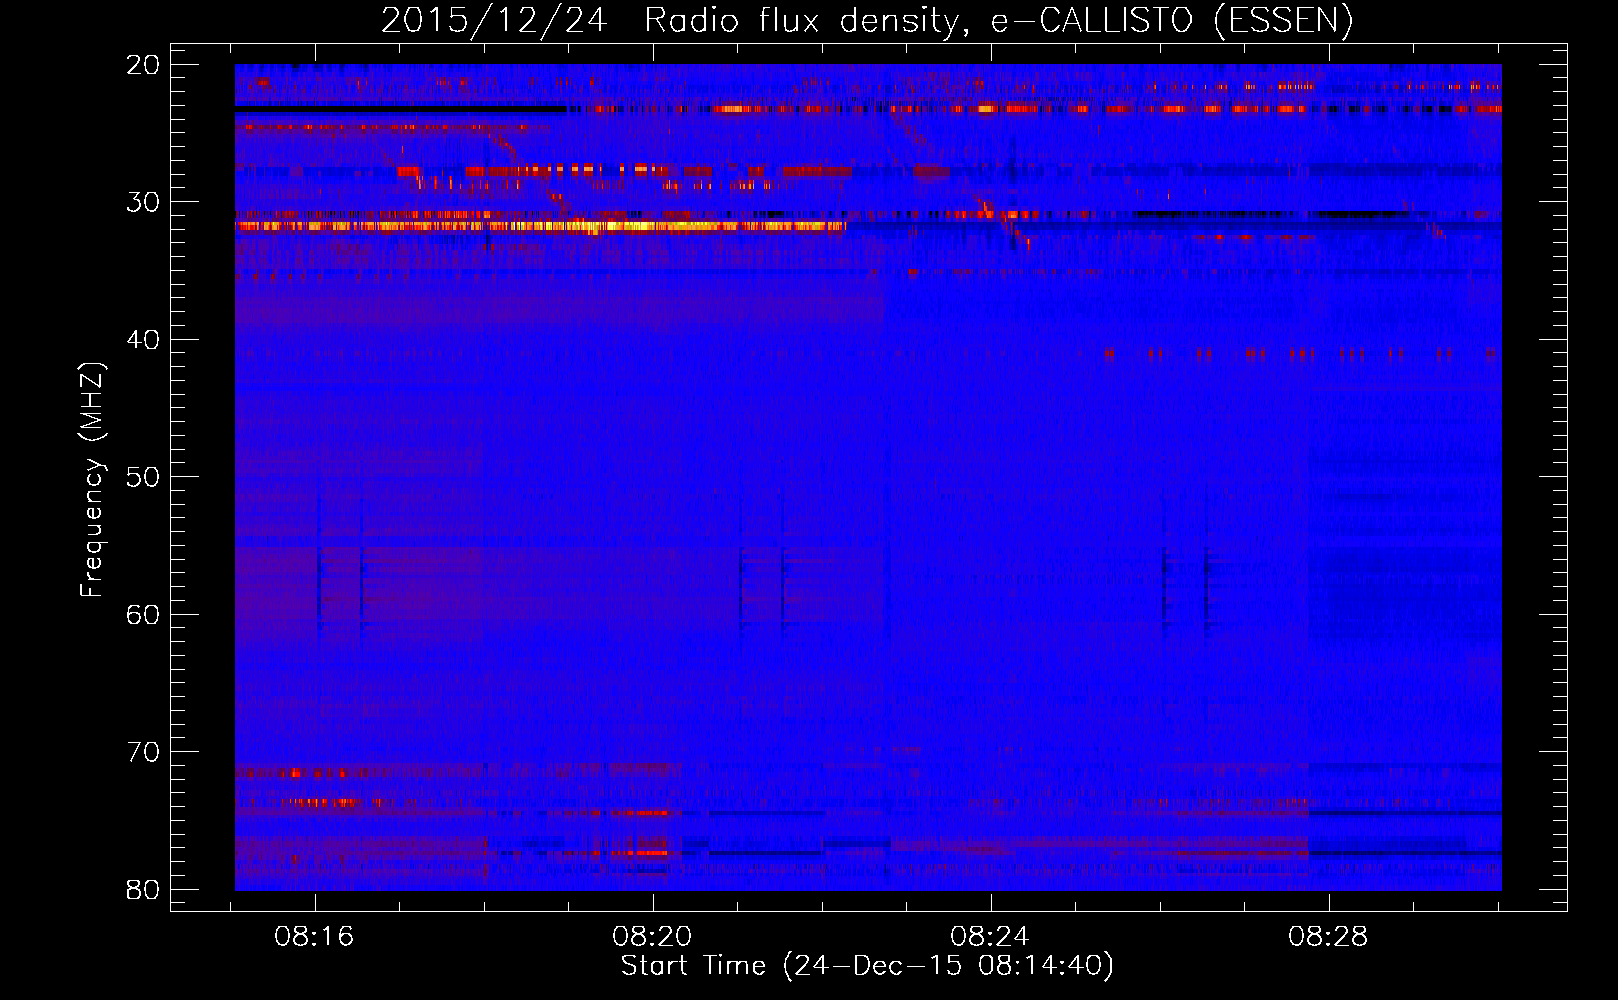Viewport: 1618px width, 1000px height.
Task: Click the '40' frequency tick label
Action: pos(144,340)
